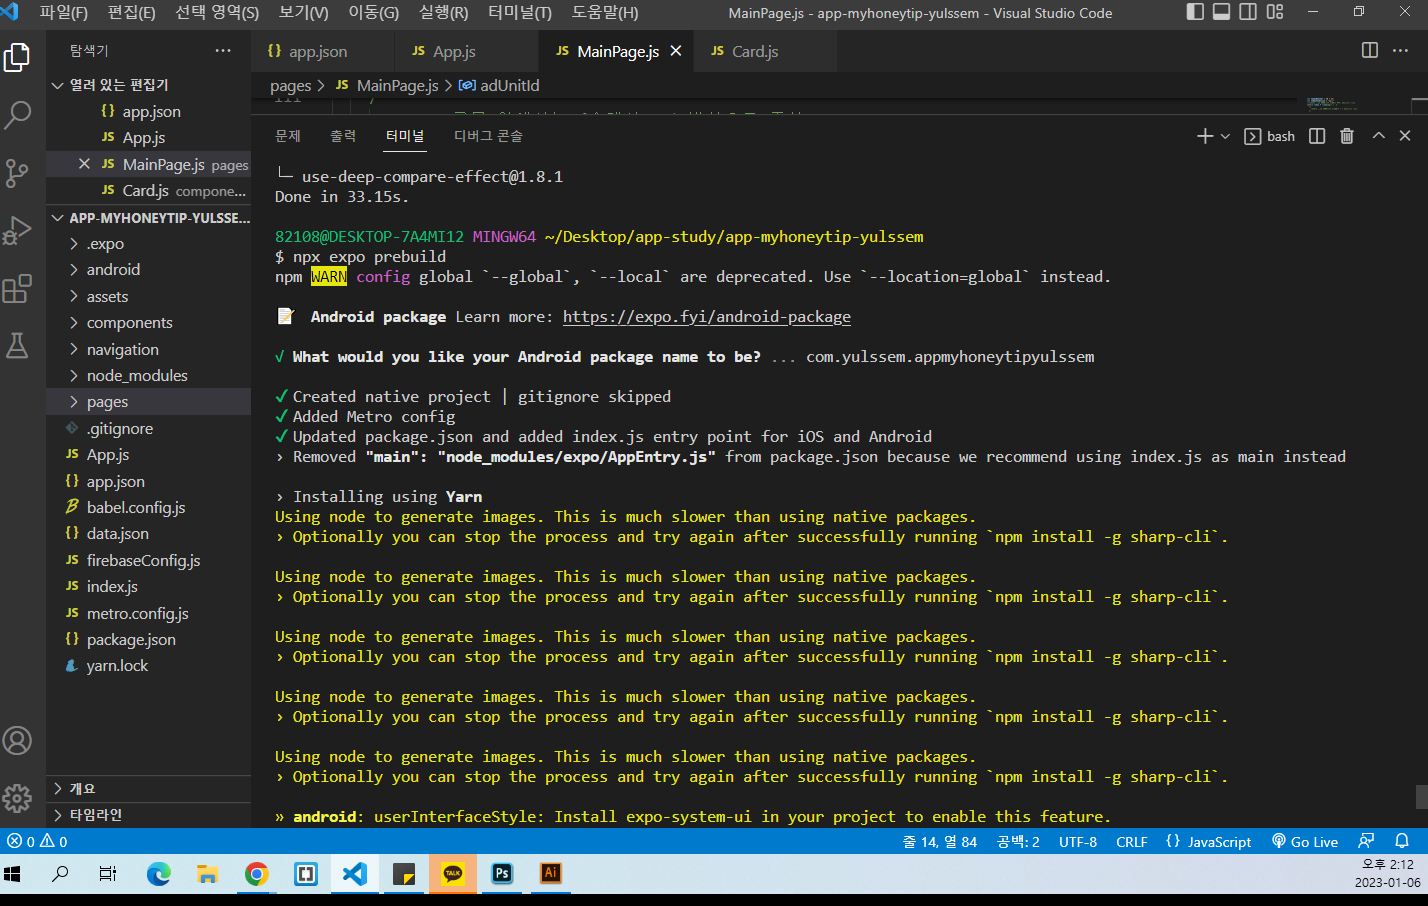1428x906 pixels.
Task: Open Illustrator from taskbar
Action: 551,874
